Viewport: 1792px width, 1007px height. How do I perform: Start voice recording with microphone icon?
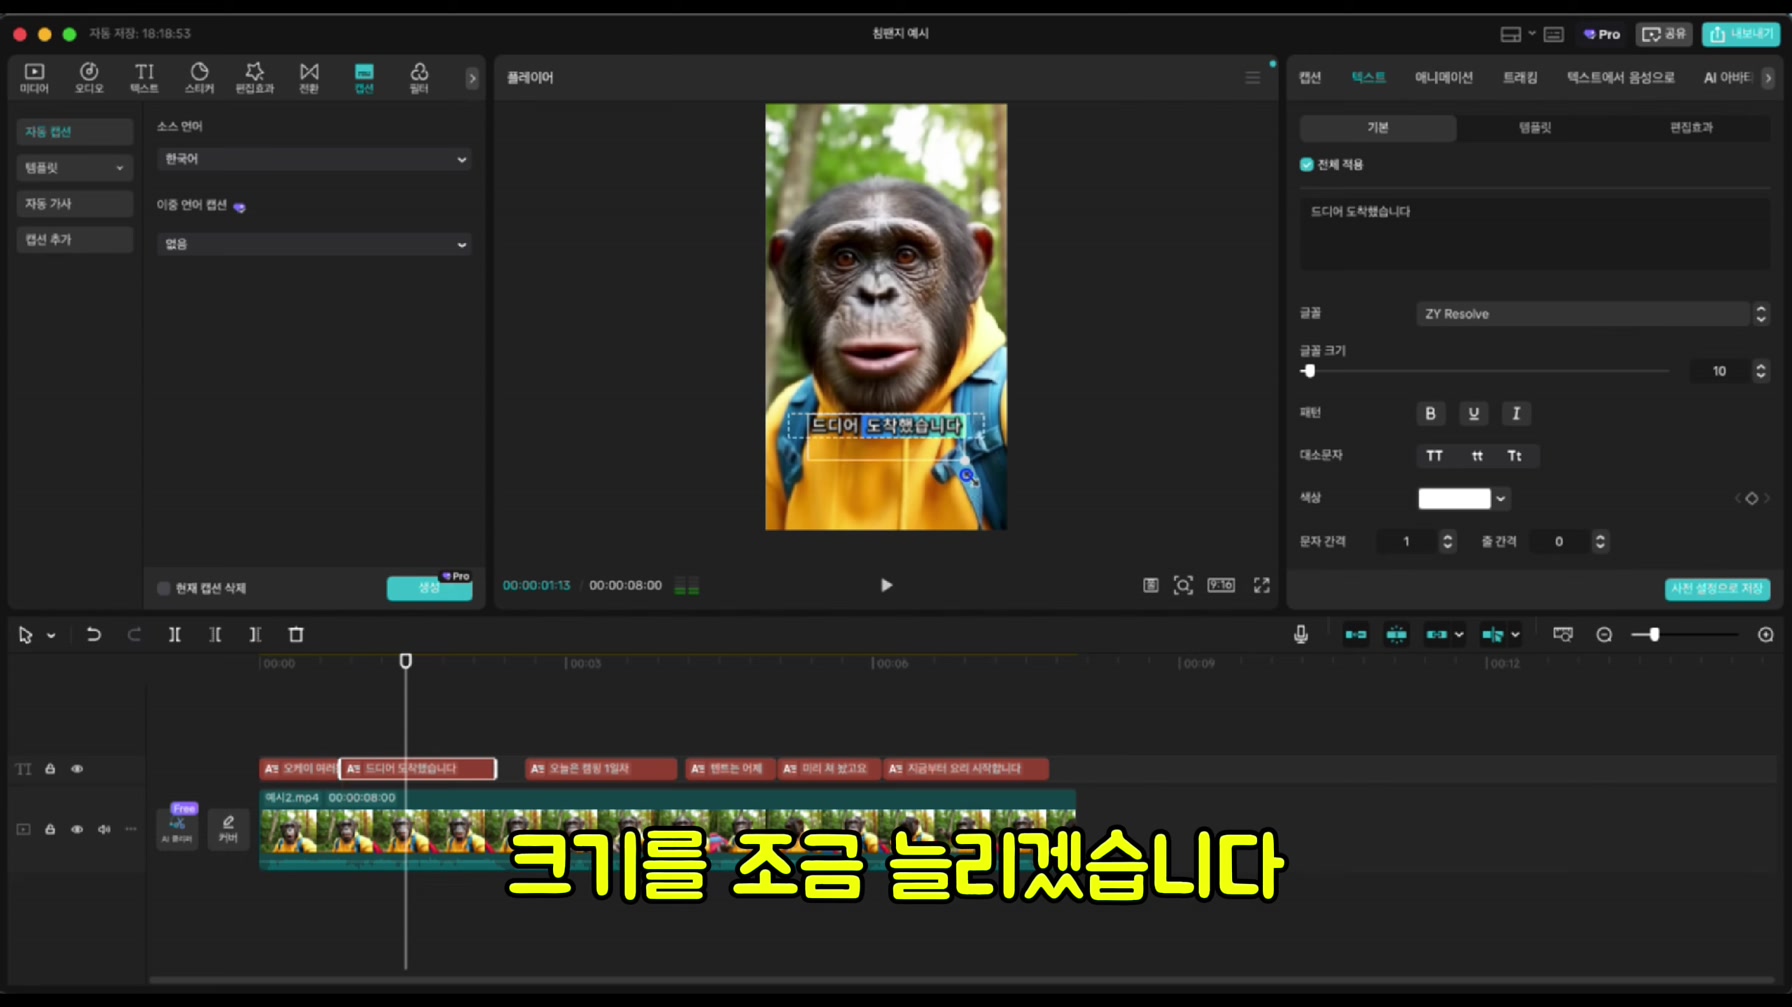[x=1300, y=634]
